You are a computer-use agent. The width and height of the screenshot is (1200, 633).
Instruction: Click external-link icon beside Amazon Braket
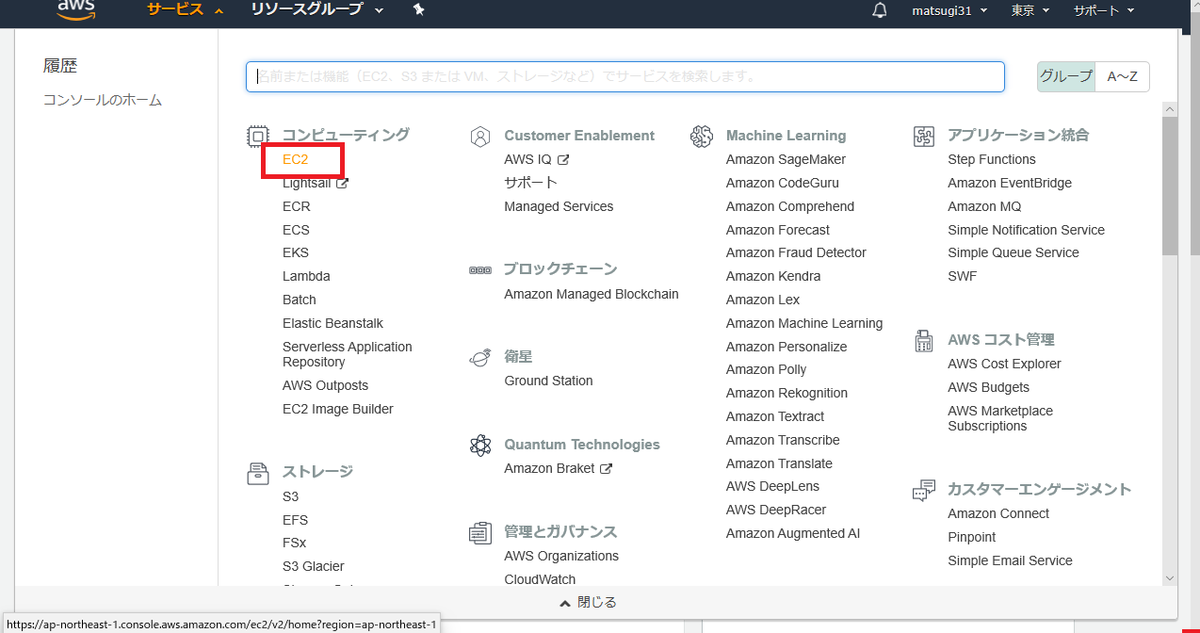point(605,468)
